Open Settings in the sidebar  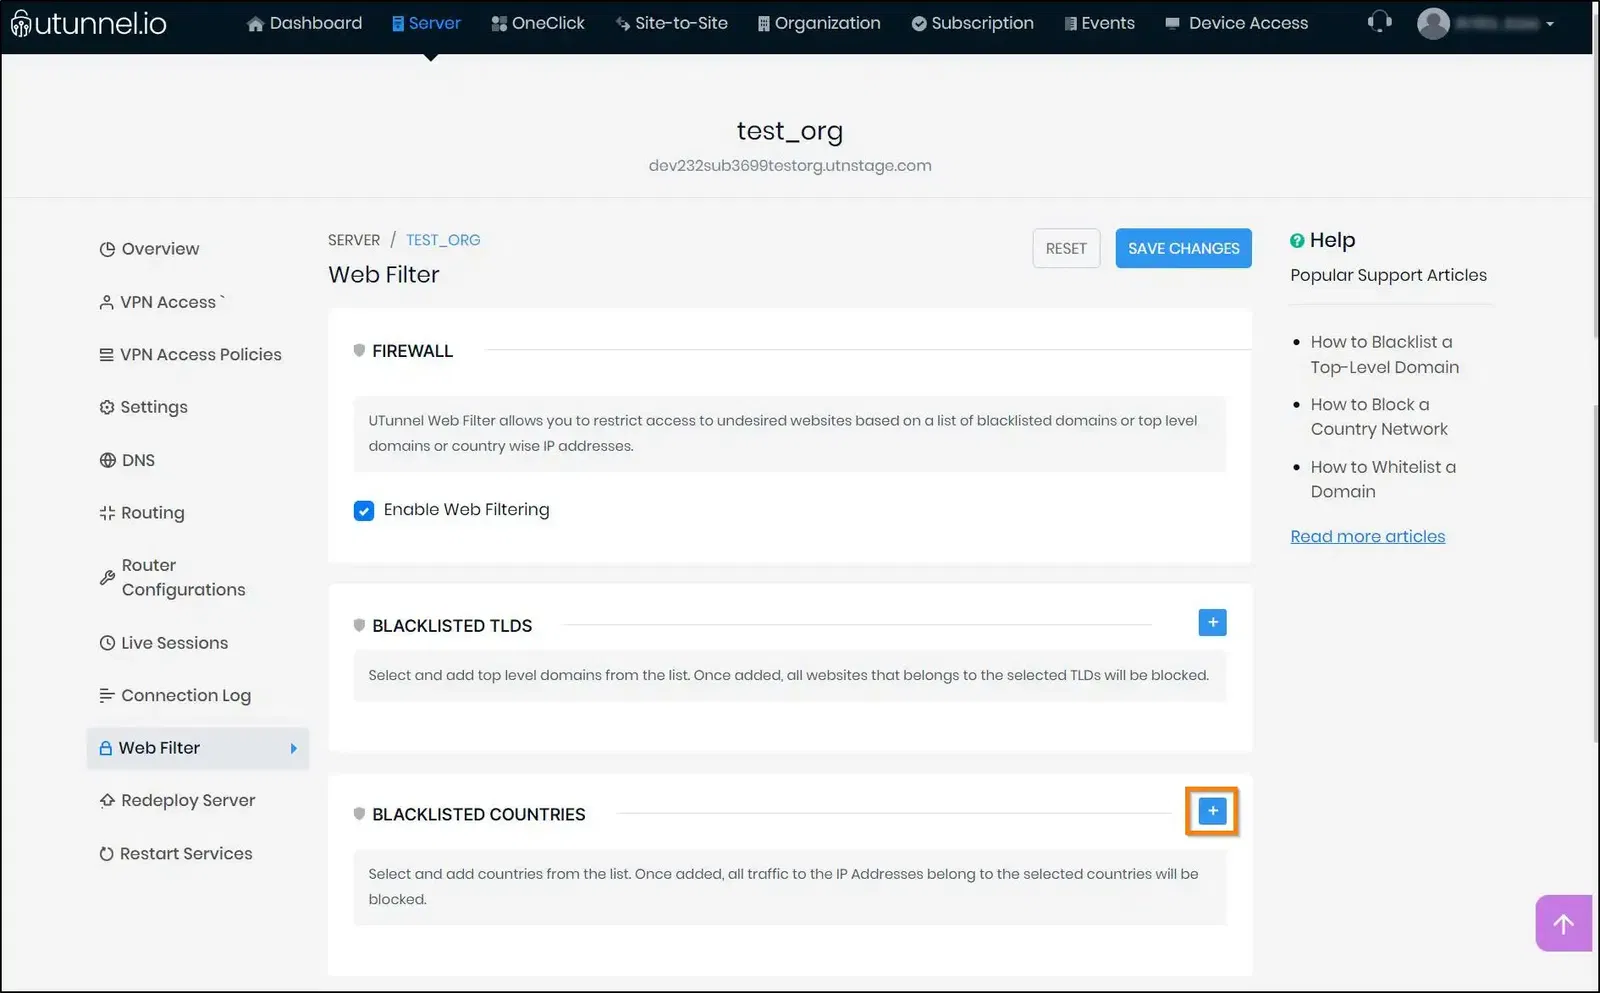coord(143,407)
